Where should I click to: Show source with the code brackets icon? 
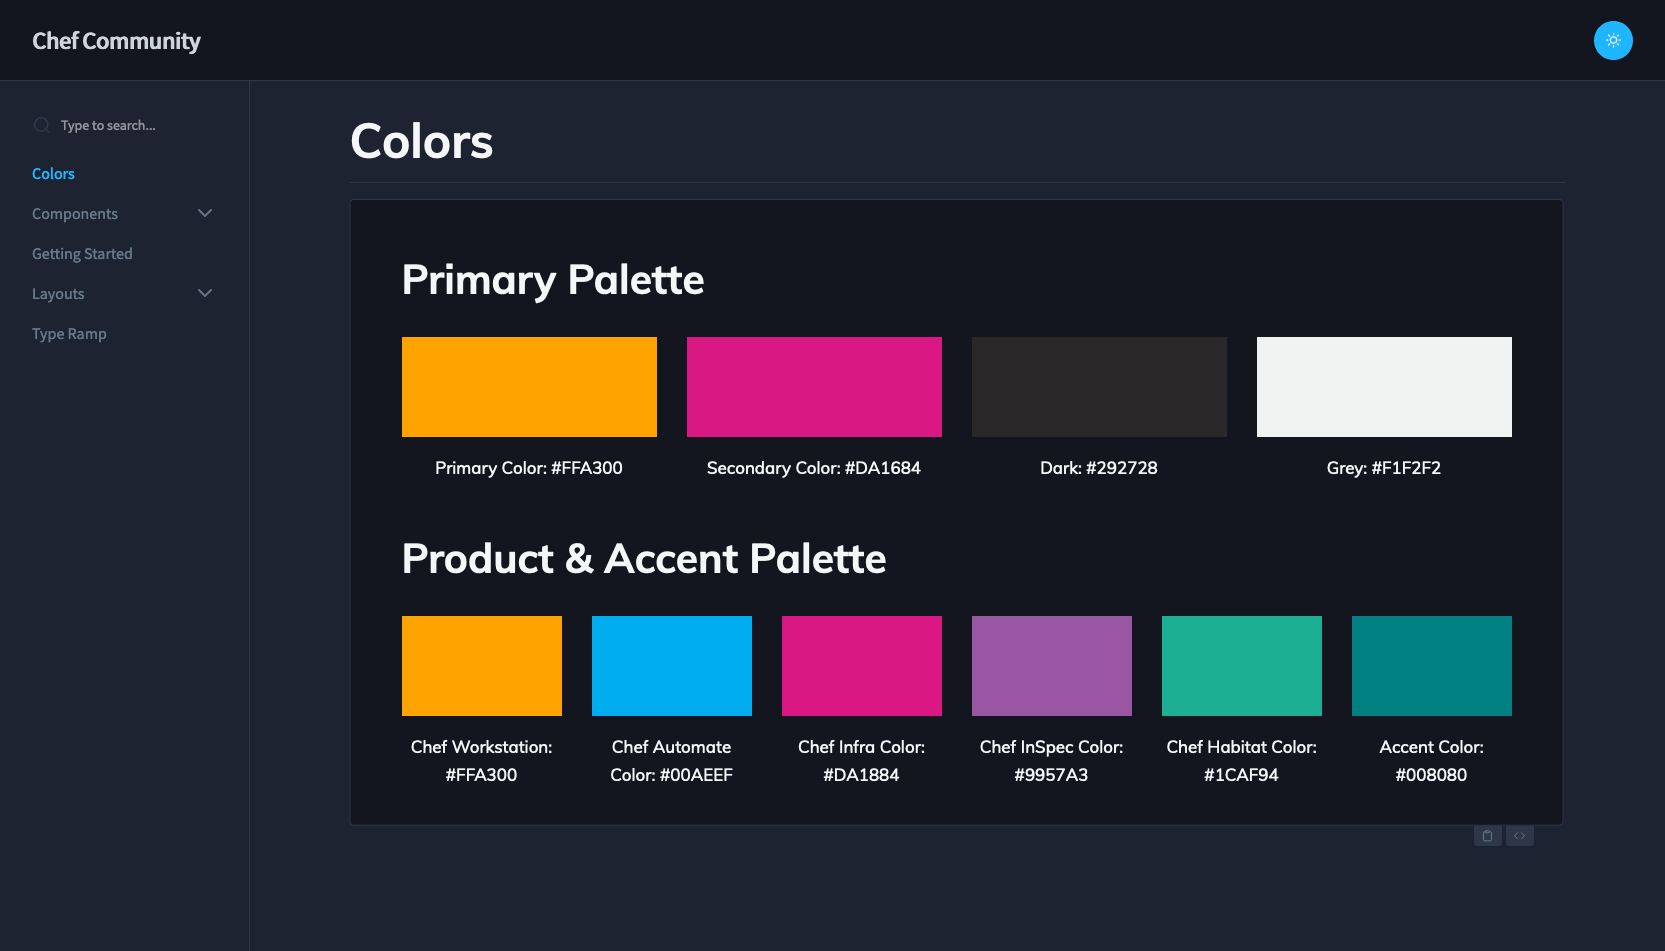[x=1519, y=836]
